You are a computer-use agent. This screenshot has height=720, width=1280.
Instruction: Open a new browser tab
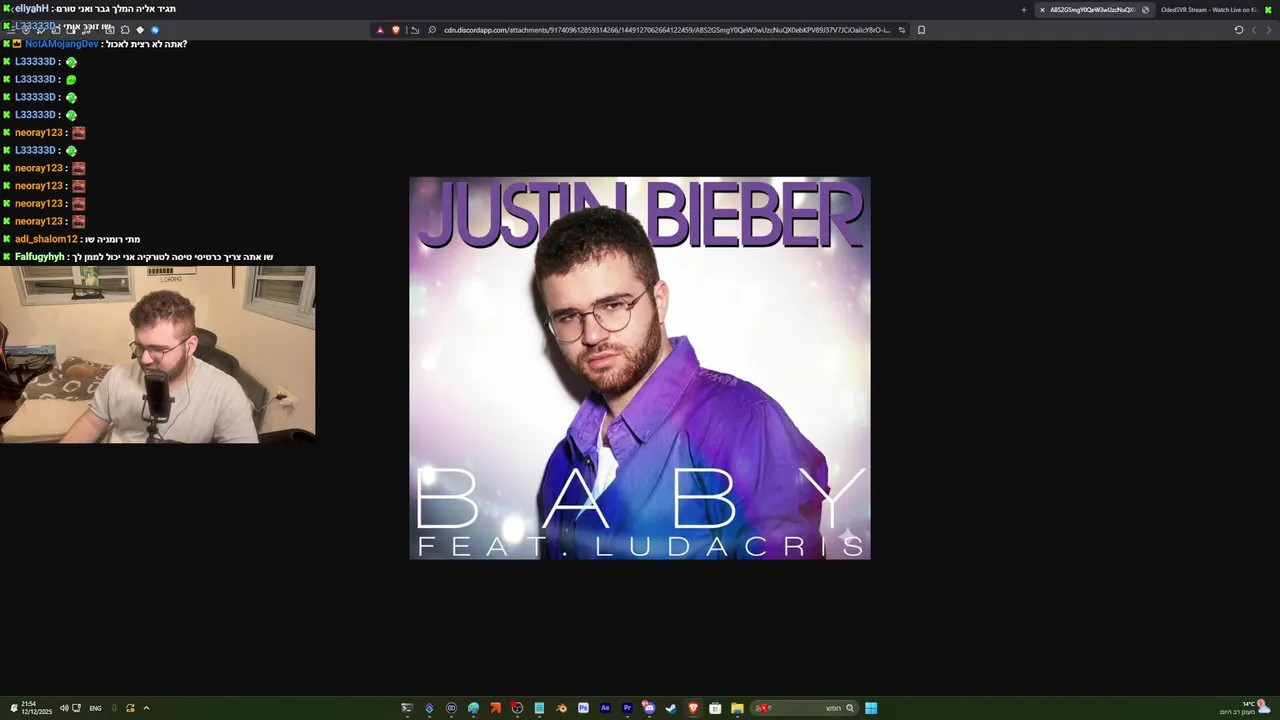point(1023,10)
